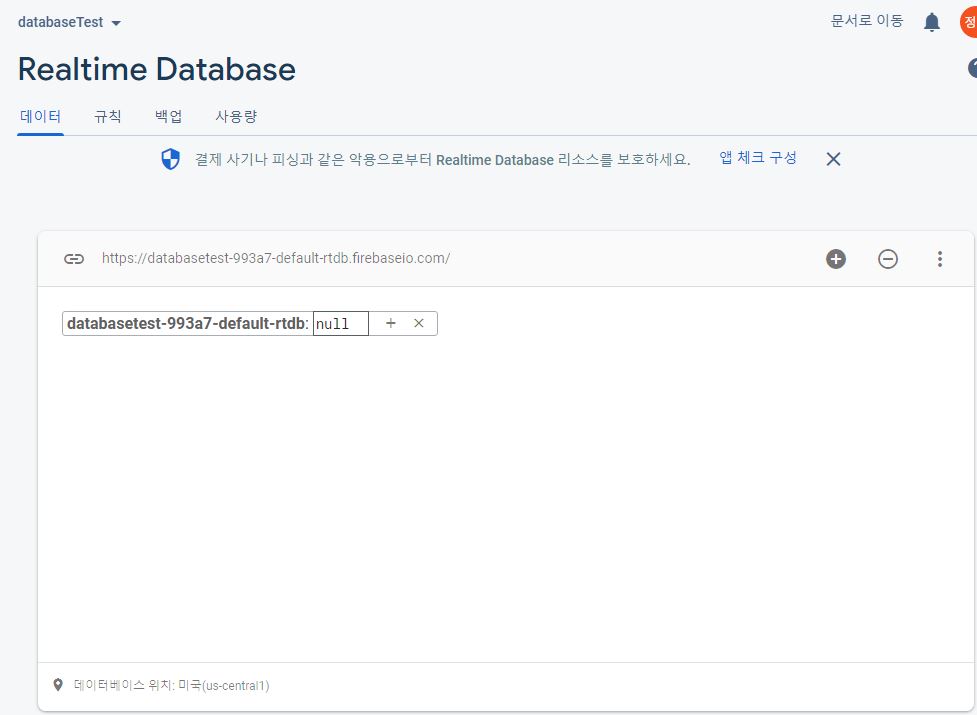Click the blue shield security icon
This screenshot has width=977, height=715.
(x=170, y=159)
